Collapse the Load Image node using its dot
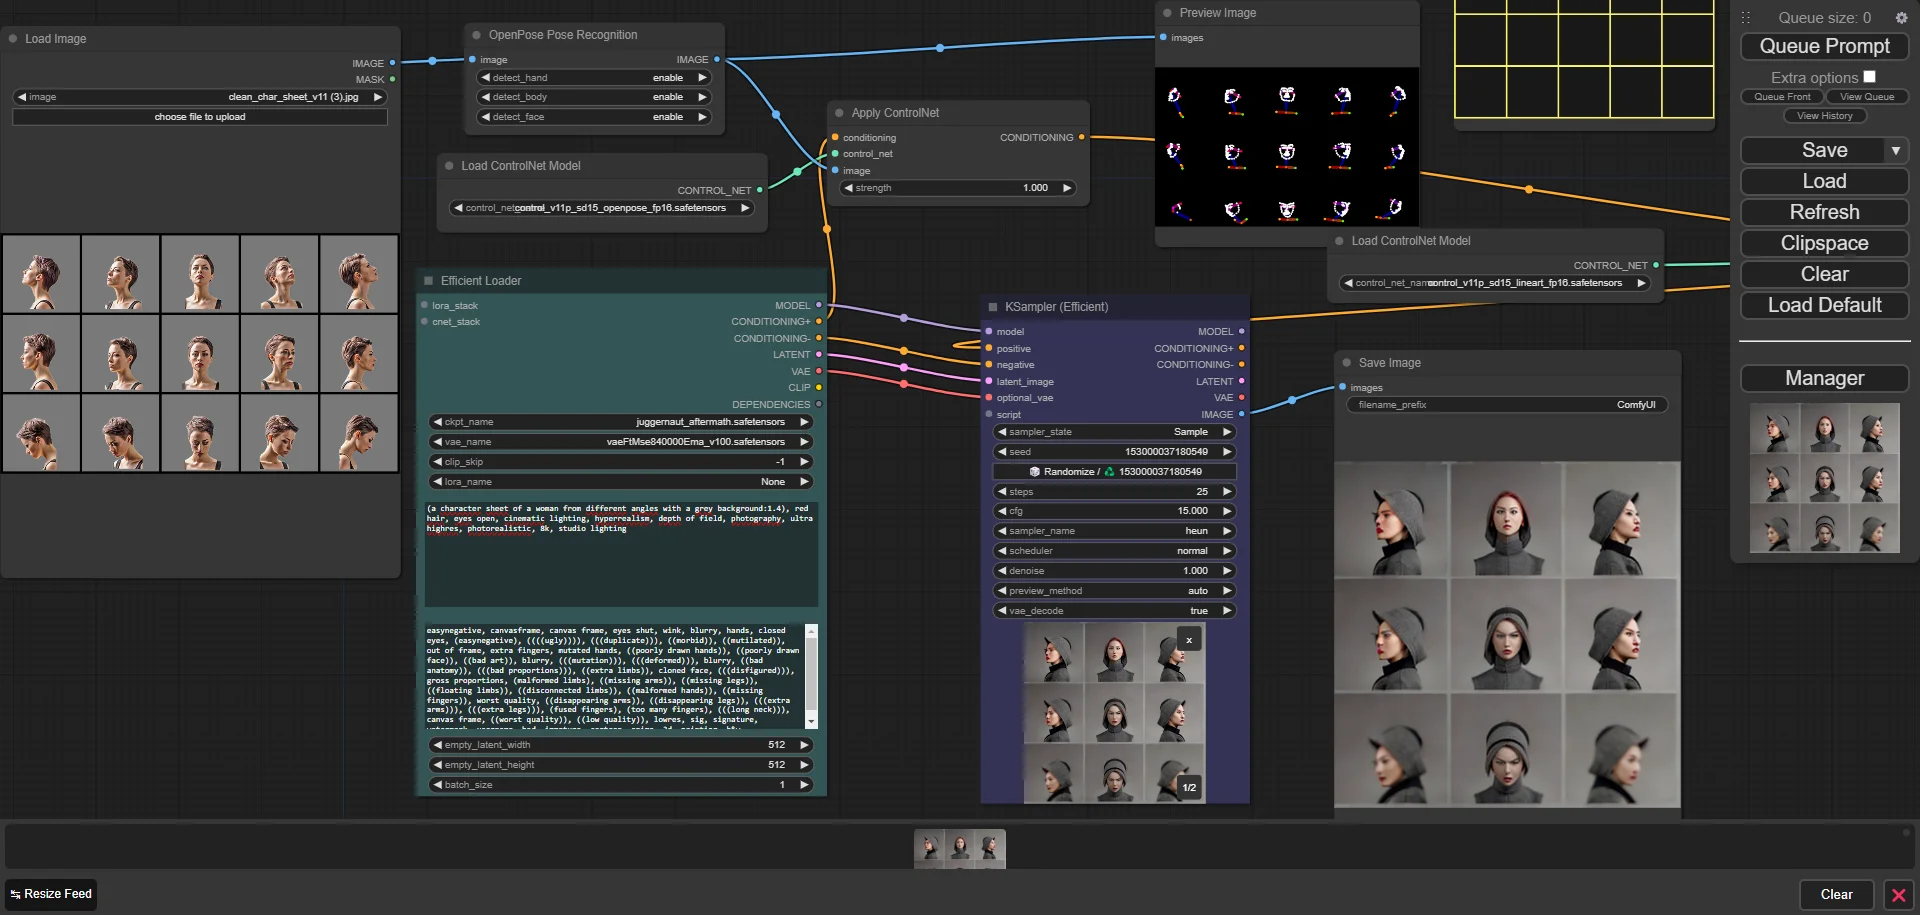This screenshot has height=915, width=1920. [x=13, y=39]
